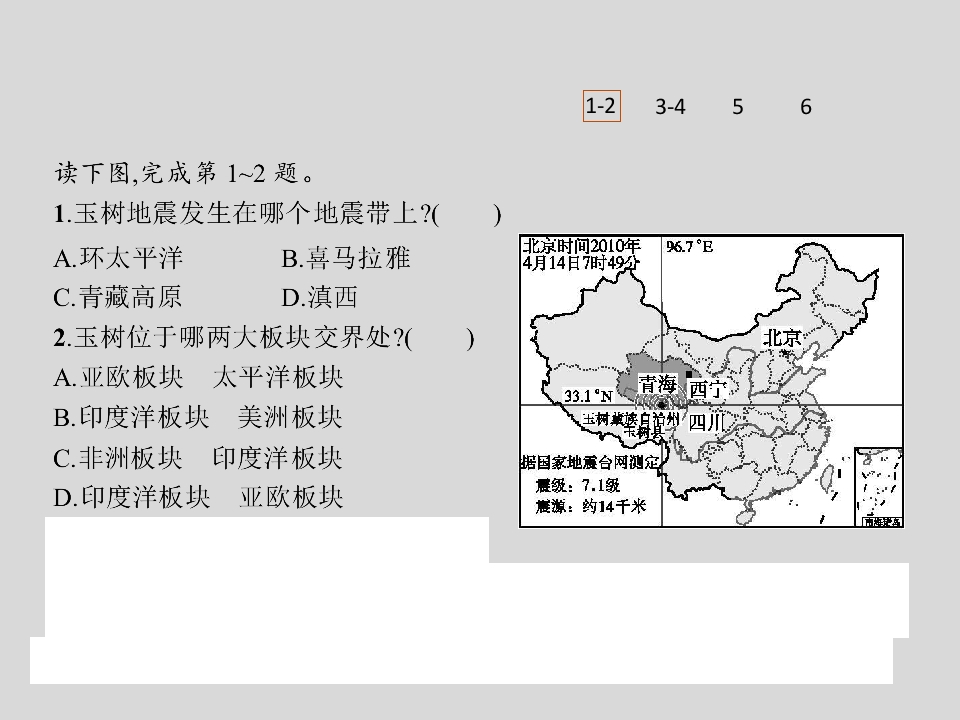960x720 pixels.
Task: Jump to question 5 link
Action: (x=738, y=107)
